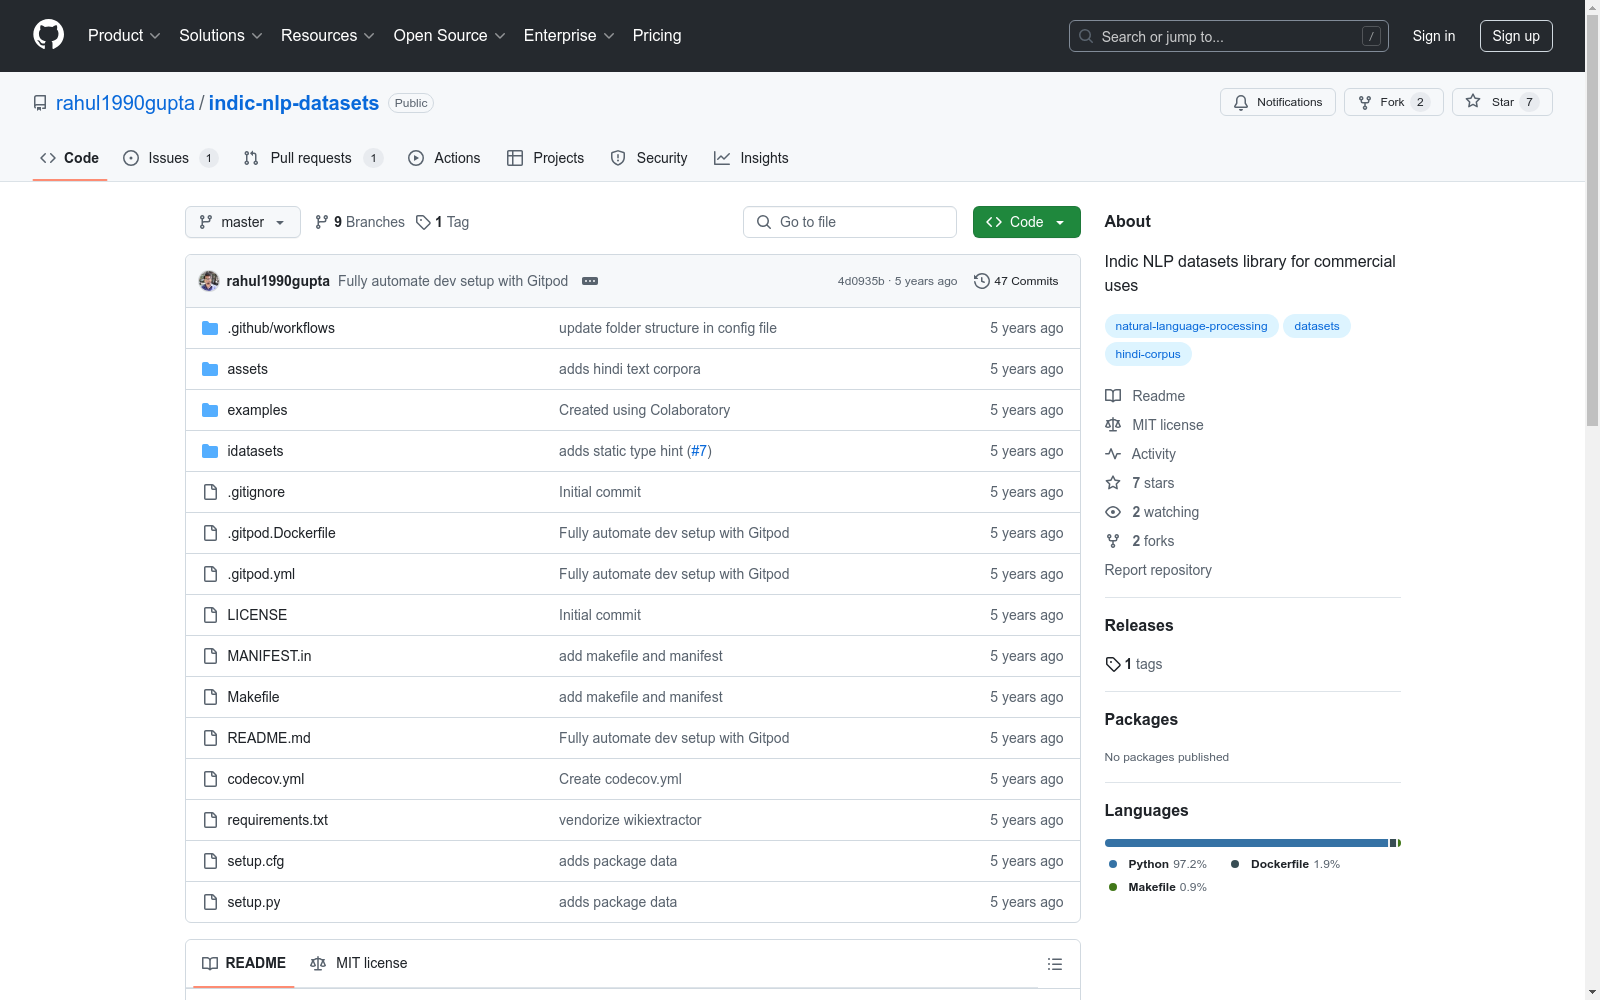The height and width of the screenshot is (1000, 1600).
Task: Click the Python language color bar segment
Action: point(1246,843)
